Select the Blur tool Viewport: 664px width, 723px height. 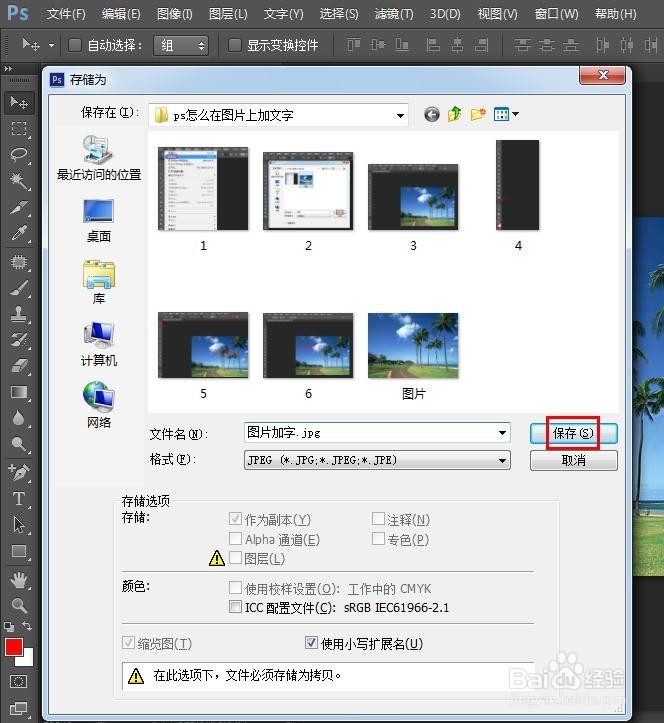19,418
